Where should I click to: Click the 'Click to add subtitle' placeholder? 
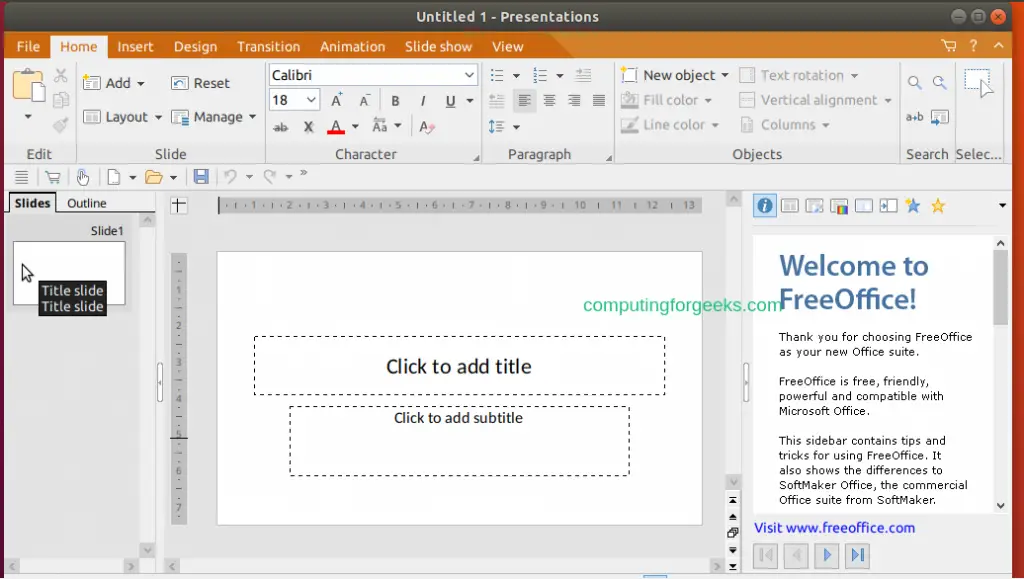click(x=459, y=441)
